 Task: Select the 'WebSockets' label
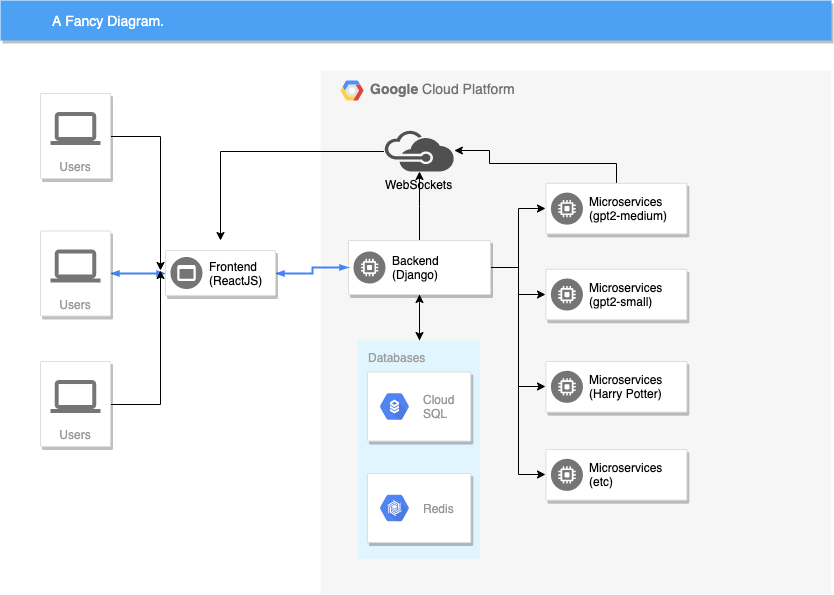(419, 185)
